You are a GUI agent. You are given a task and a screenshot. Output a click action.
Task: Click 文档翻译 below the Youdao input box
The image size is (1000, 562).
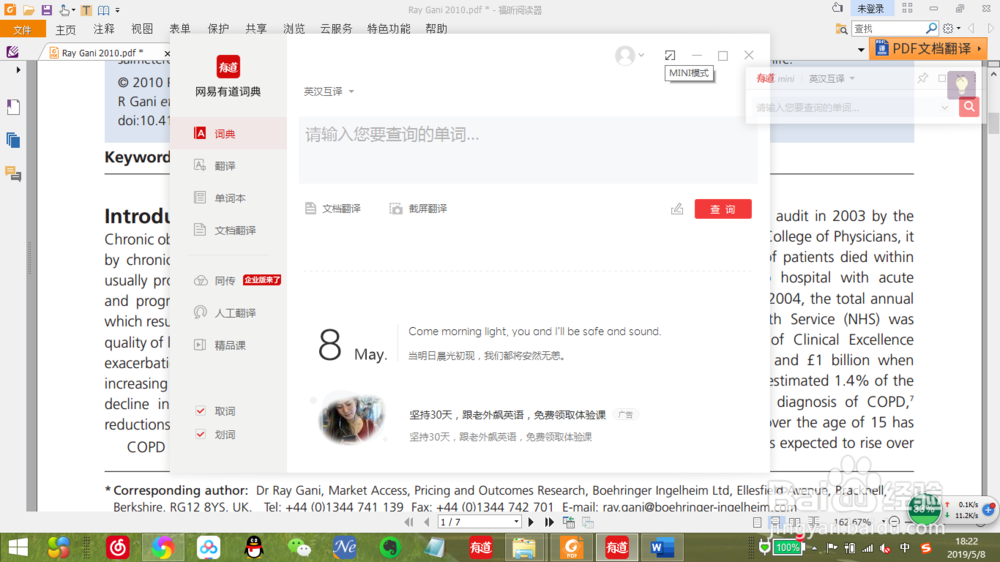pyautogui.click(x=333, y=209)
